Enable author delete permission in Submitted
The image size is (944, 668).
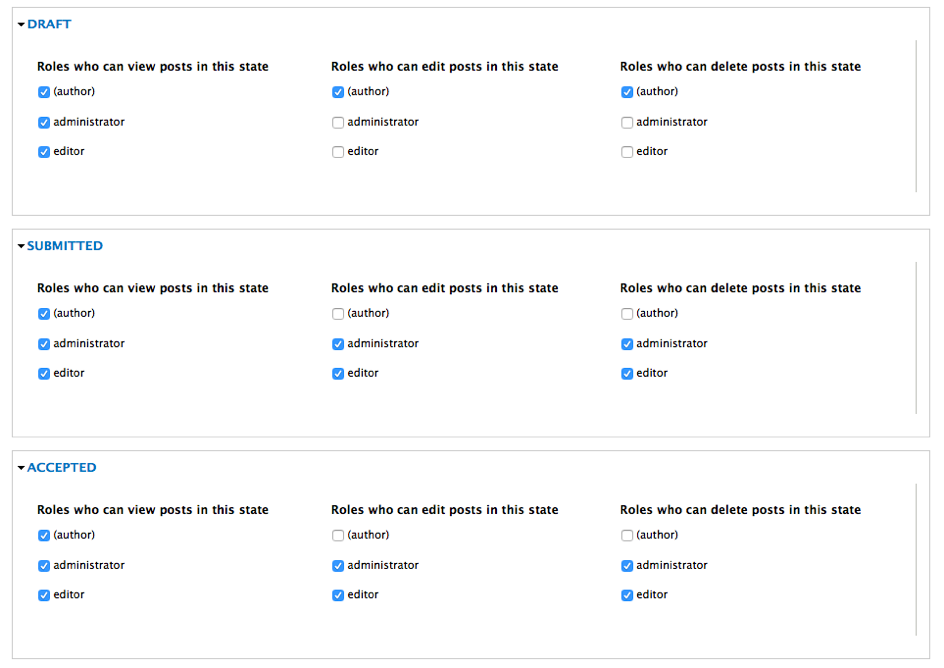(627, 314)
